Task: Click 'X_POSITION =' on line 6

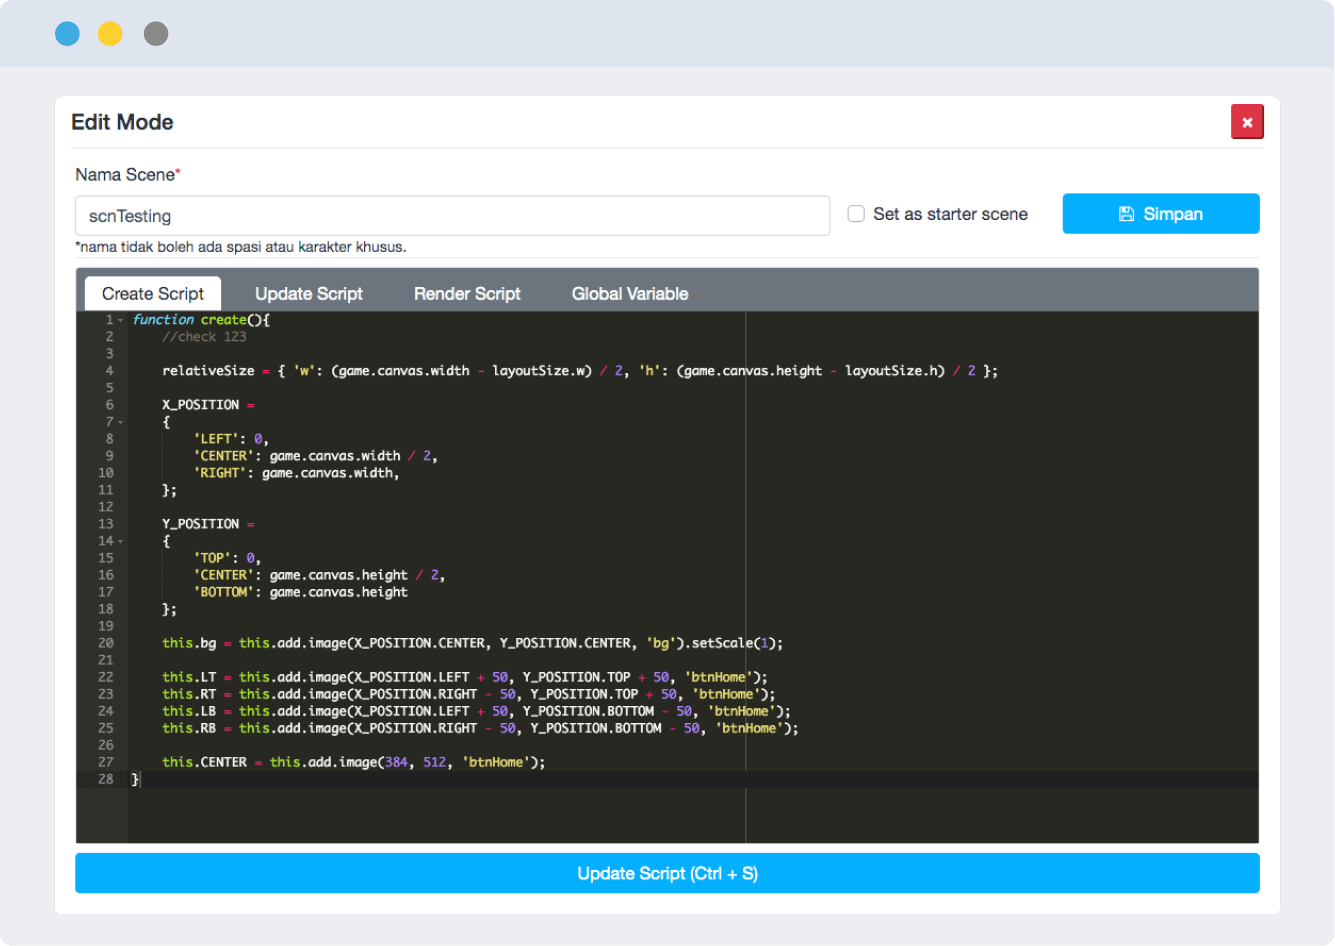Action: 208,405
